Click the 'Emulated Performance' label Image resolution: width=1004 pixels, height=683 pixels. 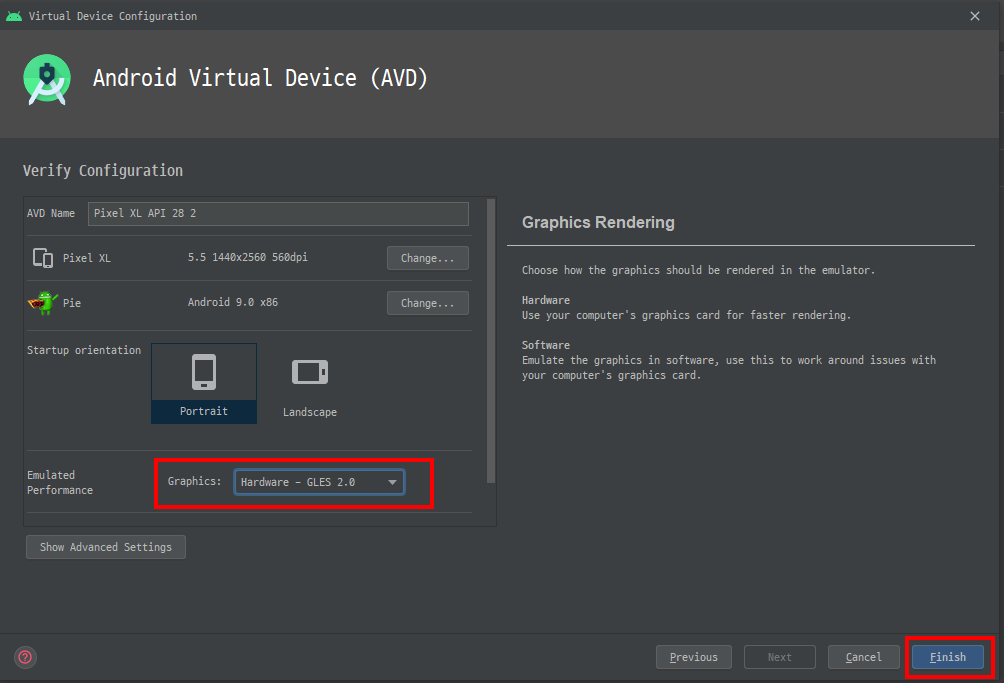[x=60, y=483]
